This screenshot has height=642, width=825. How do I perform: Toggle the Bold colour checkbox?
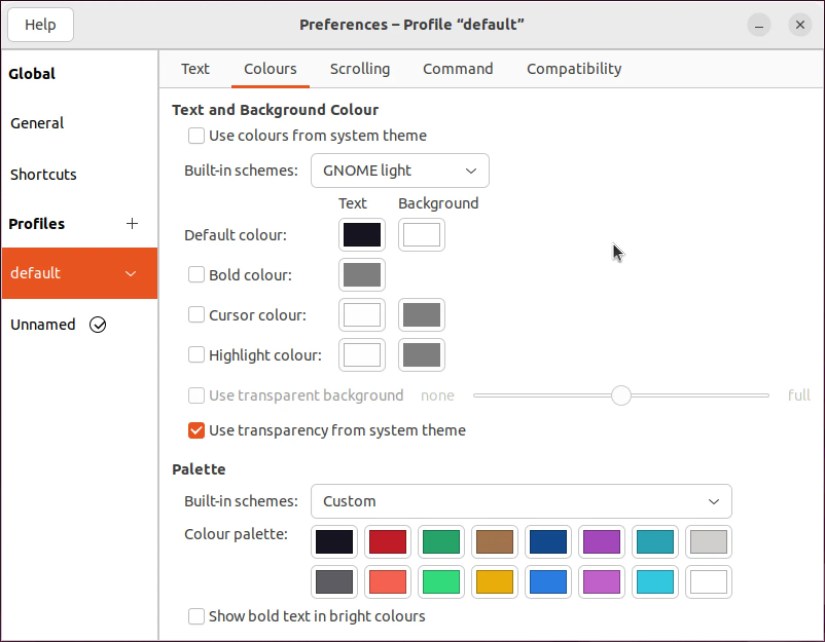point(197,274)
